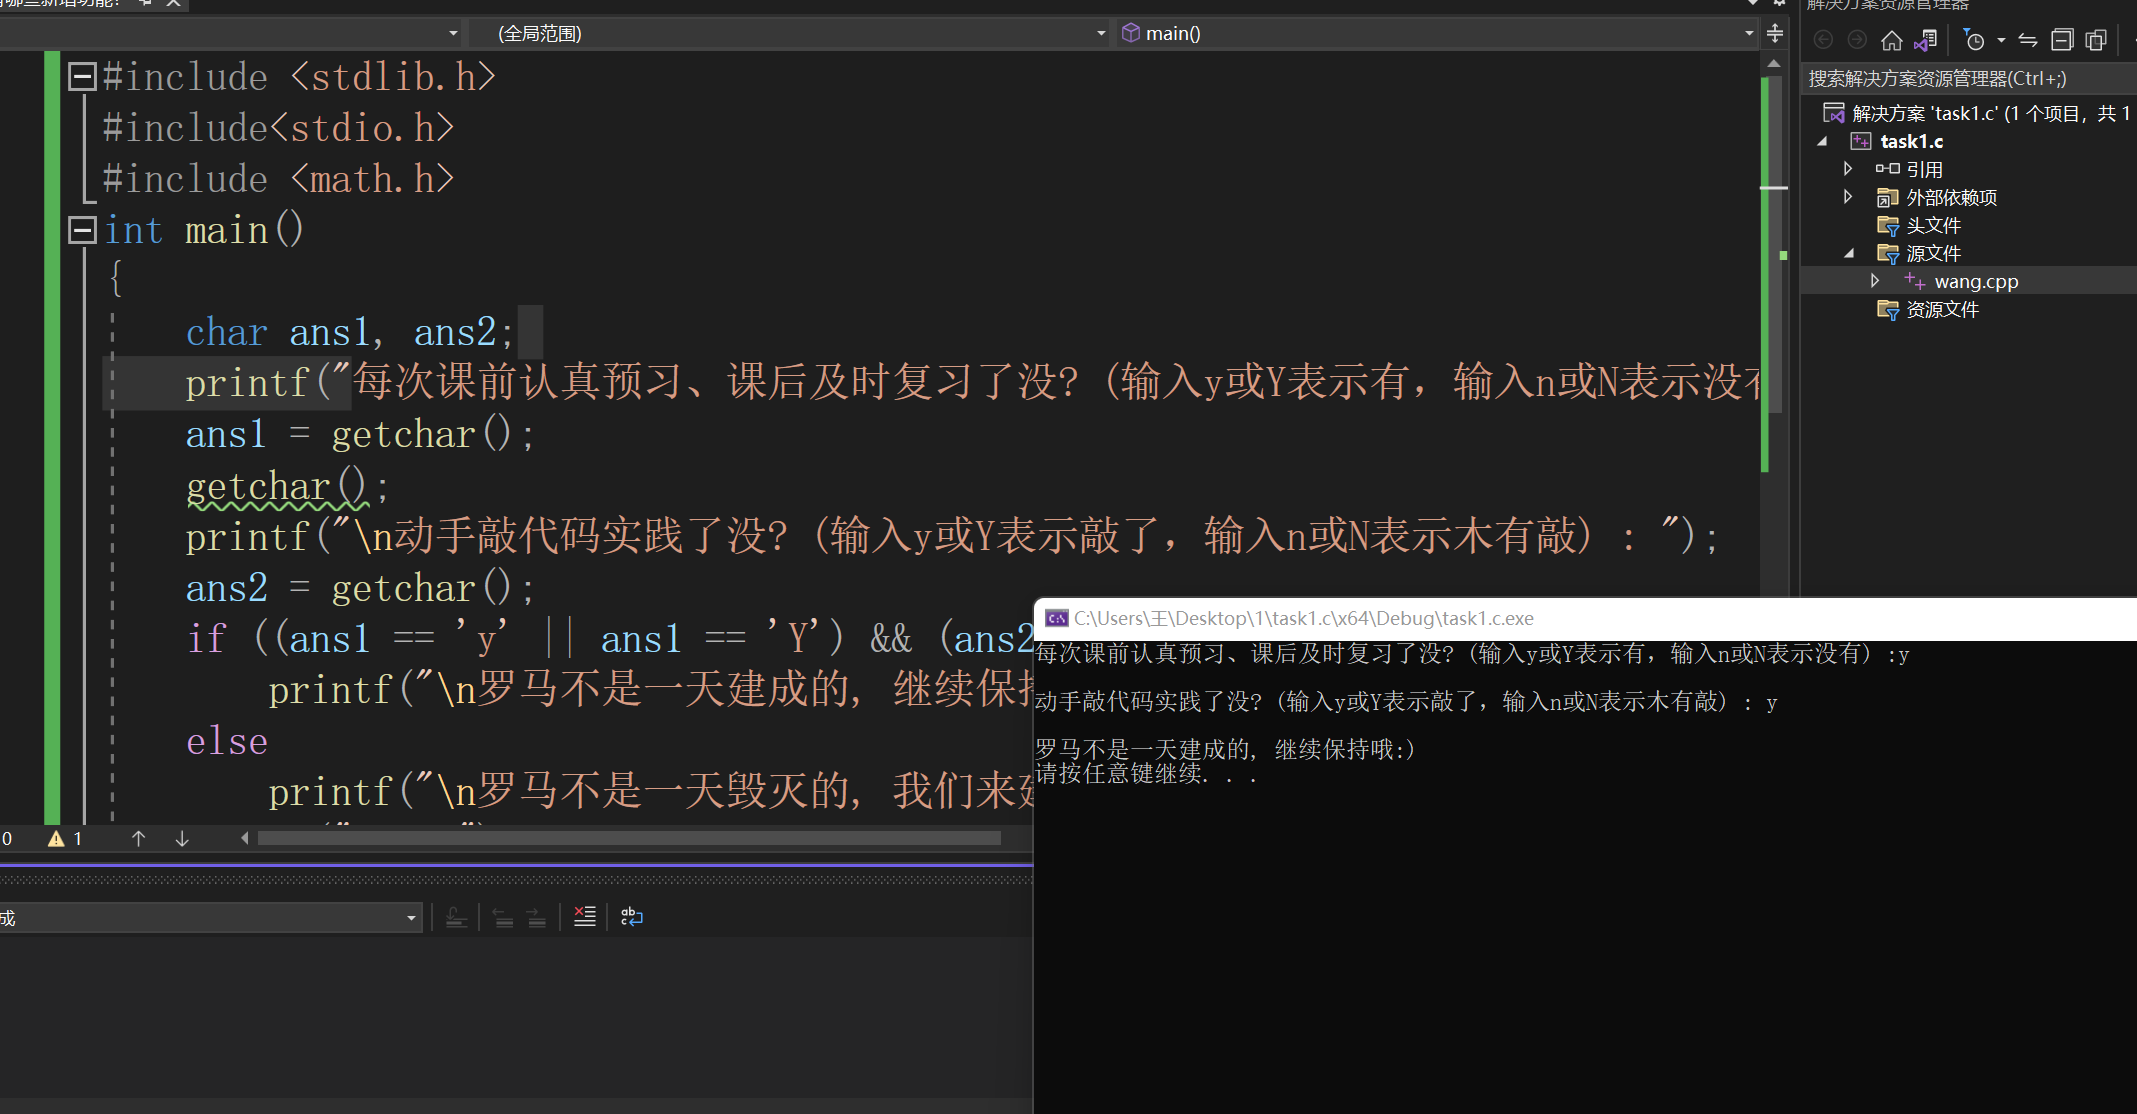Image resolution: width=2137 pixels, height=1114 pixels.
Task: Select the task1.c project node
Action: pyautogui.click(x=1911, y=141)
